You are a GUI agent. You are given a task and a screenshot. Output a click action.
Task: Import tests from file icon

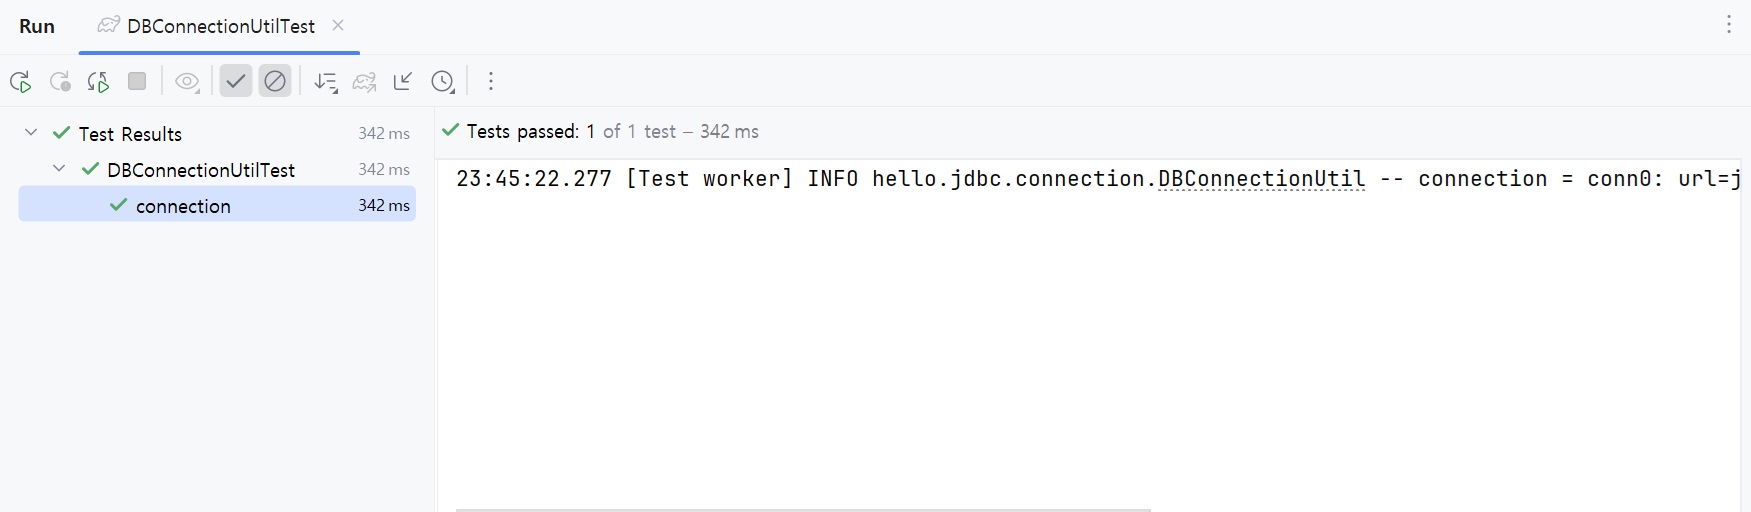pyautogui.click(x=403, y=82)
